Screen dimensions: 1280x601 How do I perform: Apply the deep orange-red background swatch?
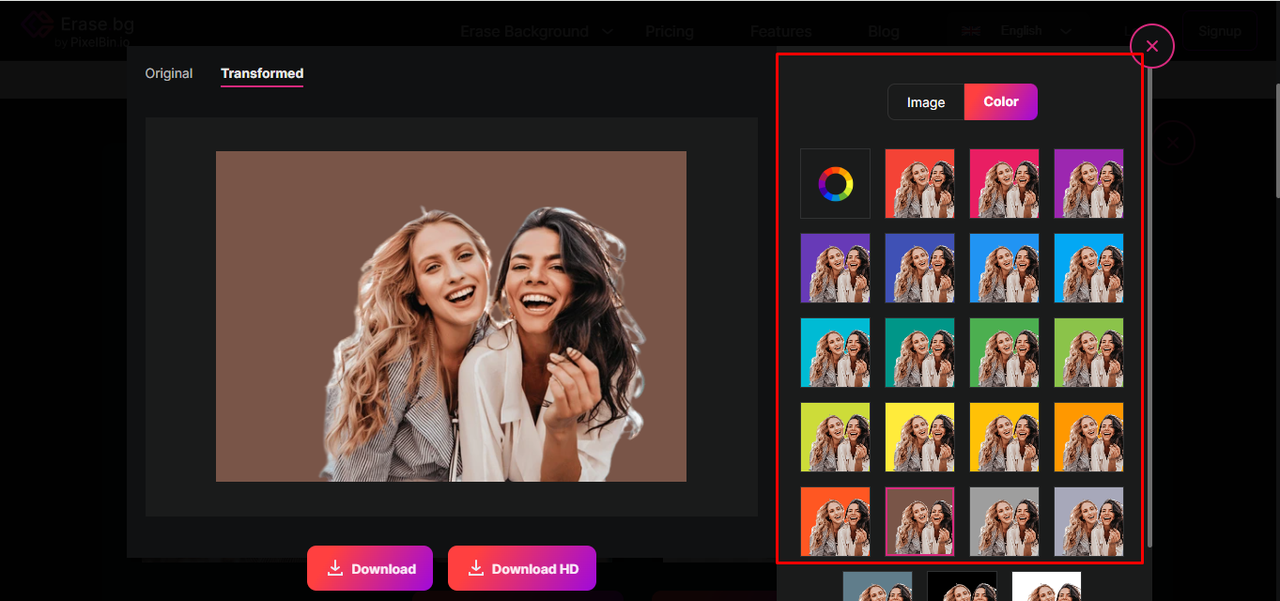click(x=835, y=522)
